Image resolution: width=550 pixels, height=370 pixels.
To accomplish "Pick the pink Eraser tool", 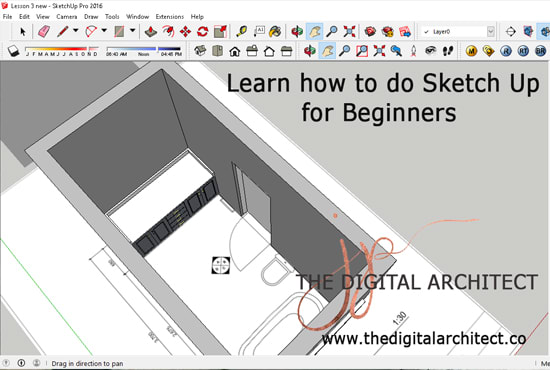I will 43,32.
